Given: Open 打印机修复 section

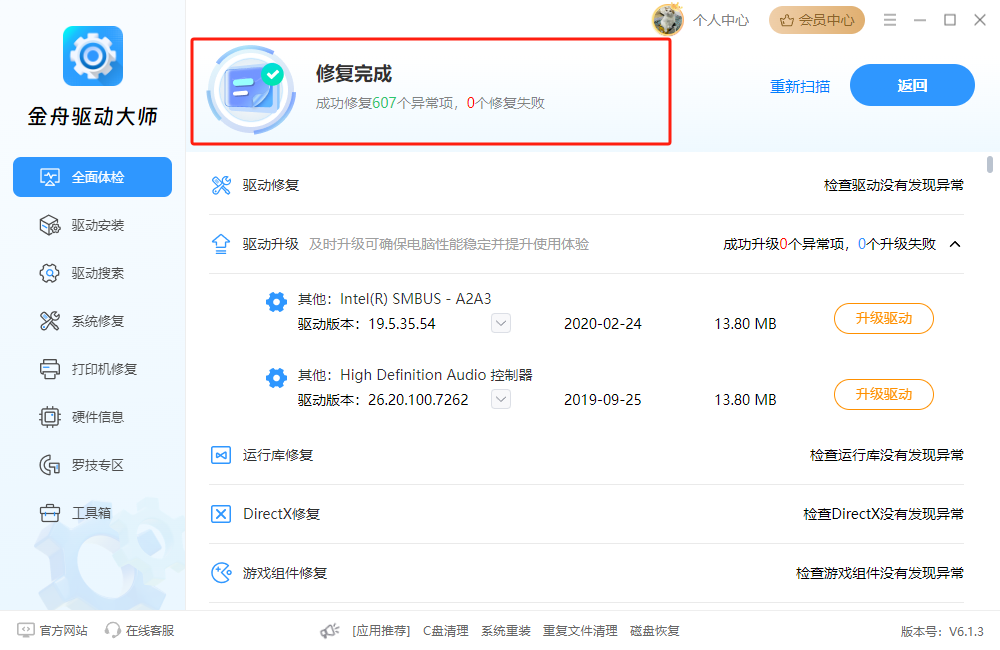Looking at the screenshot, I should point(92,369).
